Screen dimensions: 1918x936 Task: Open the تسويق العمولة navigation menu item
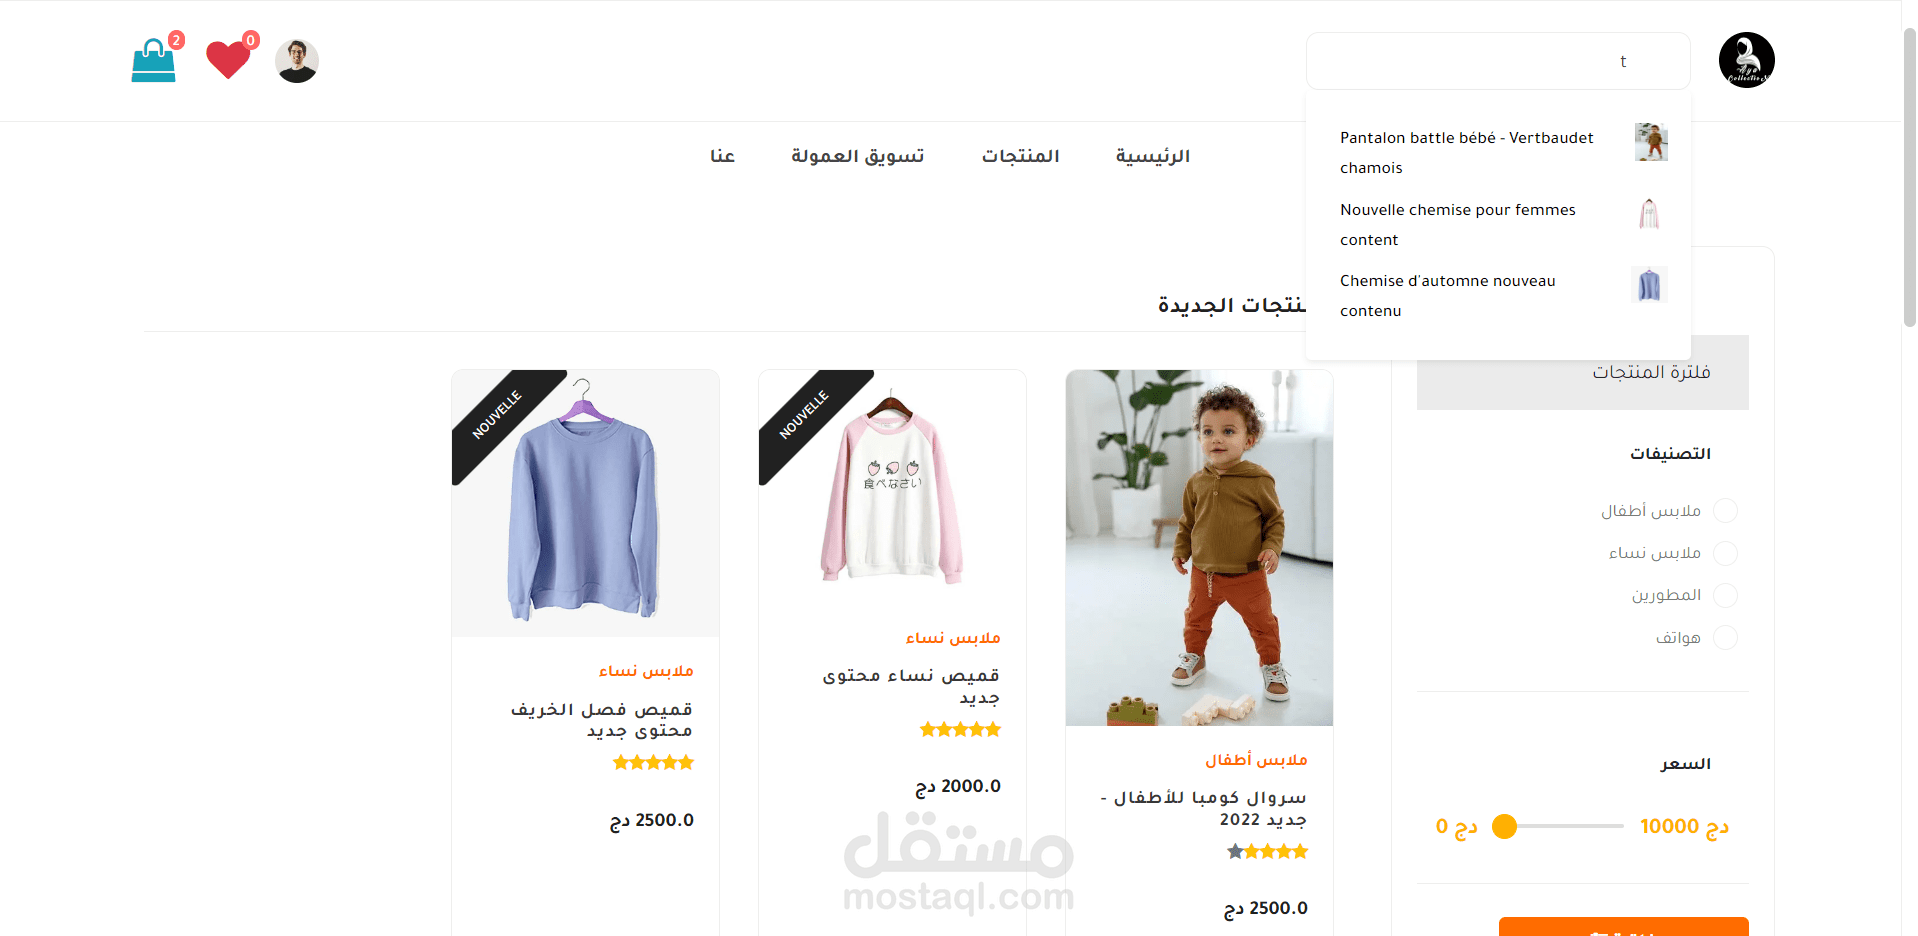pos(857,156)
